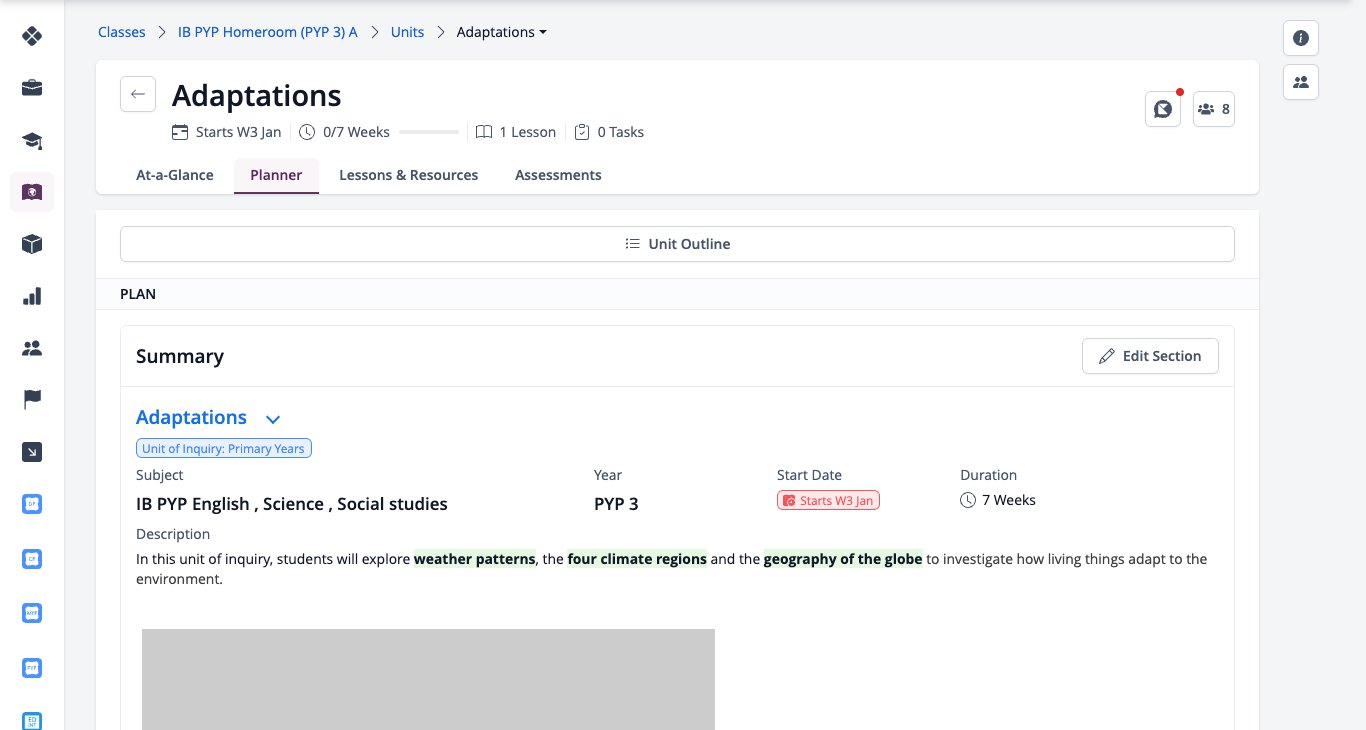Image resolution: width=1366 pixels, height=730 pixels.
Task: Expand the Unit Outline bar
Action: [x=677, y=244]
